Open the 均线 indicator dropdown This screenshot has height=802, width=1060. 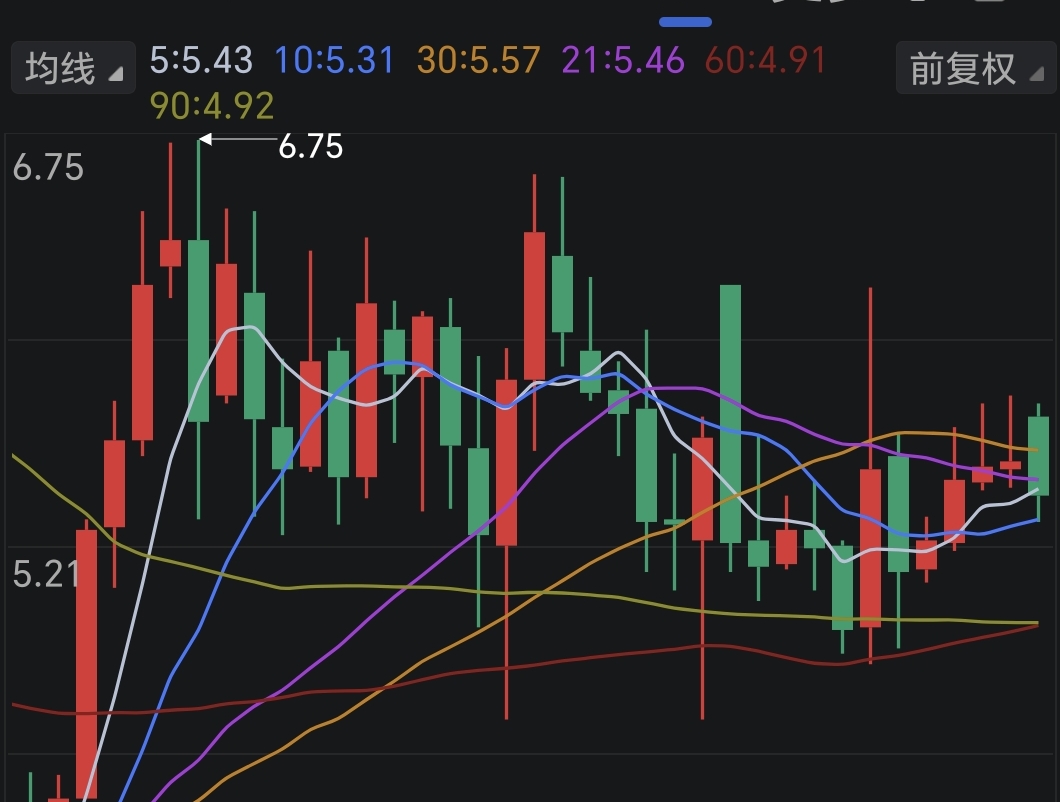[x=73, y=68]
